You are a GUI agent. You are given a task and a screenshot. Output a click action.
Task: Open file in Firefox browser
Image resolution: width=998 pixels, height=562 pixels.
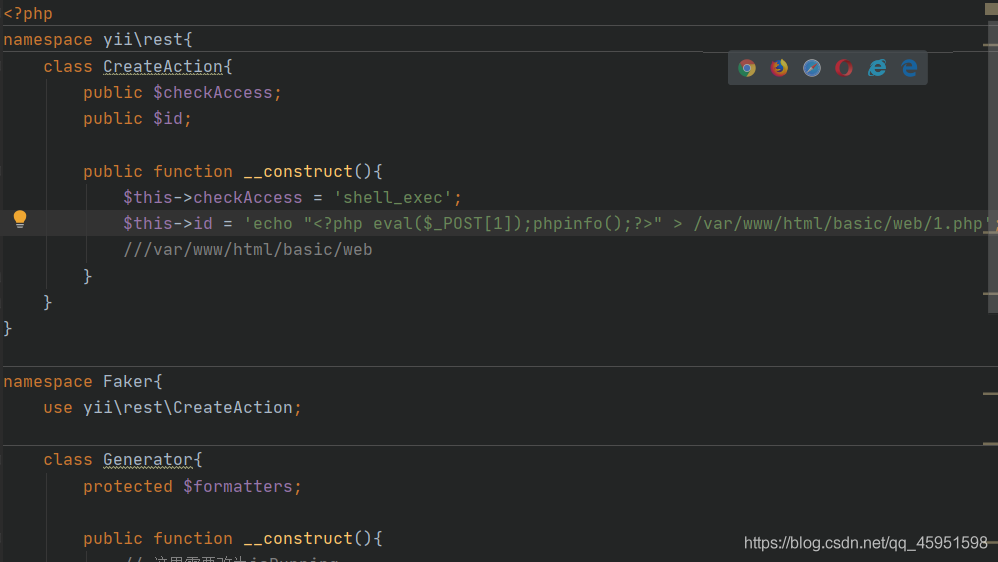click(x=779, y=68)
